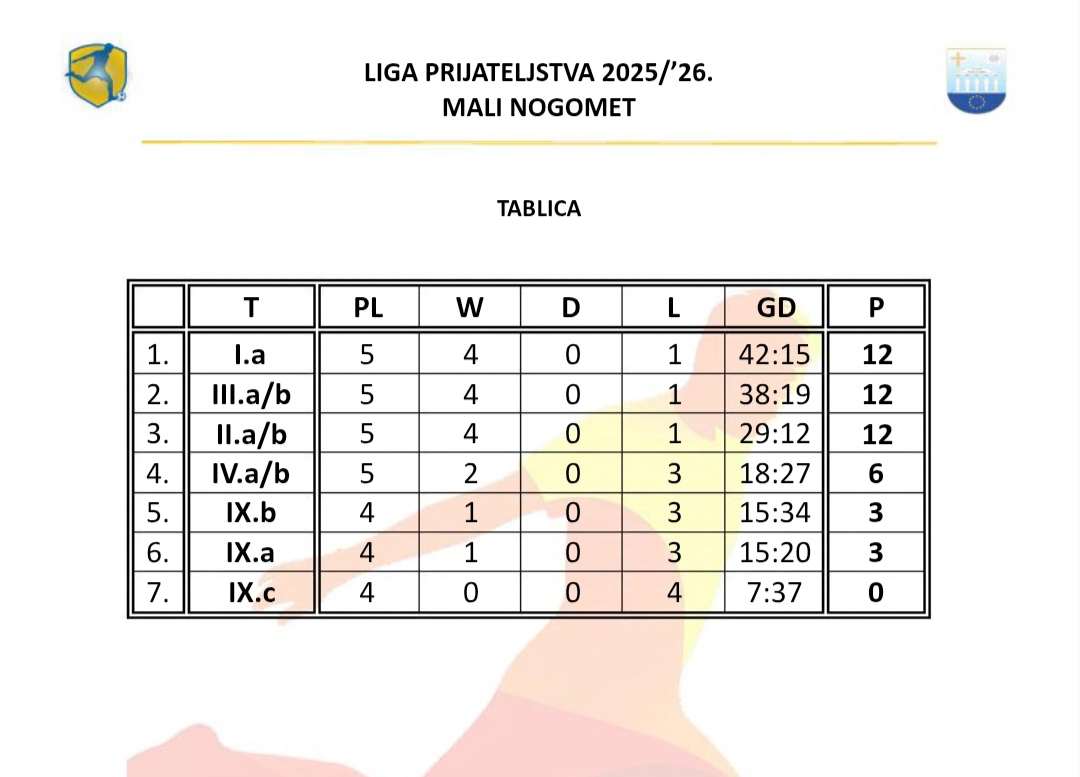The image size is (1080, 777).
Task: Select the GD column header
Action: pyautogui.click(x=775, y=308)
